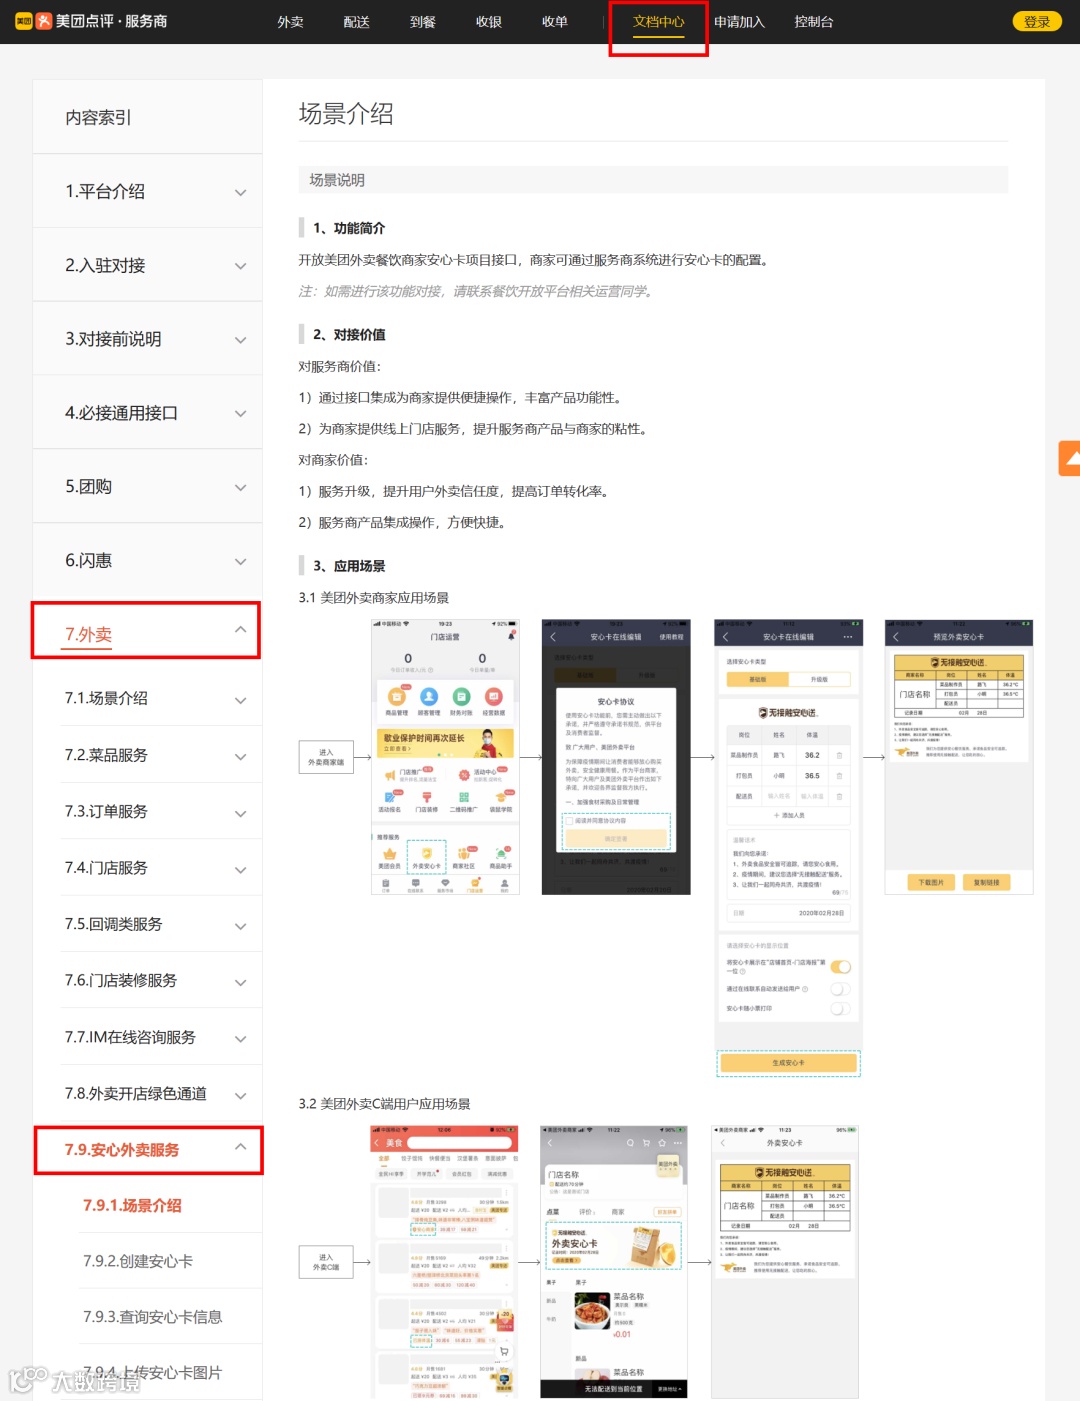Image resolution: width=1080 pixels, height=1401 pixels.
Task: Click the 进入外卖C端 flow box
Action: (326, 1262)
